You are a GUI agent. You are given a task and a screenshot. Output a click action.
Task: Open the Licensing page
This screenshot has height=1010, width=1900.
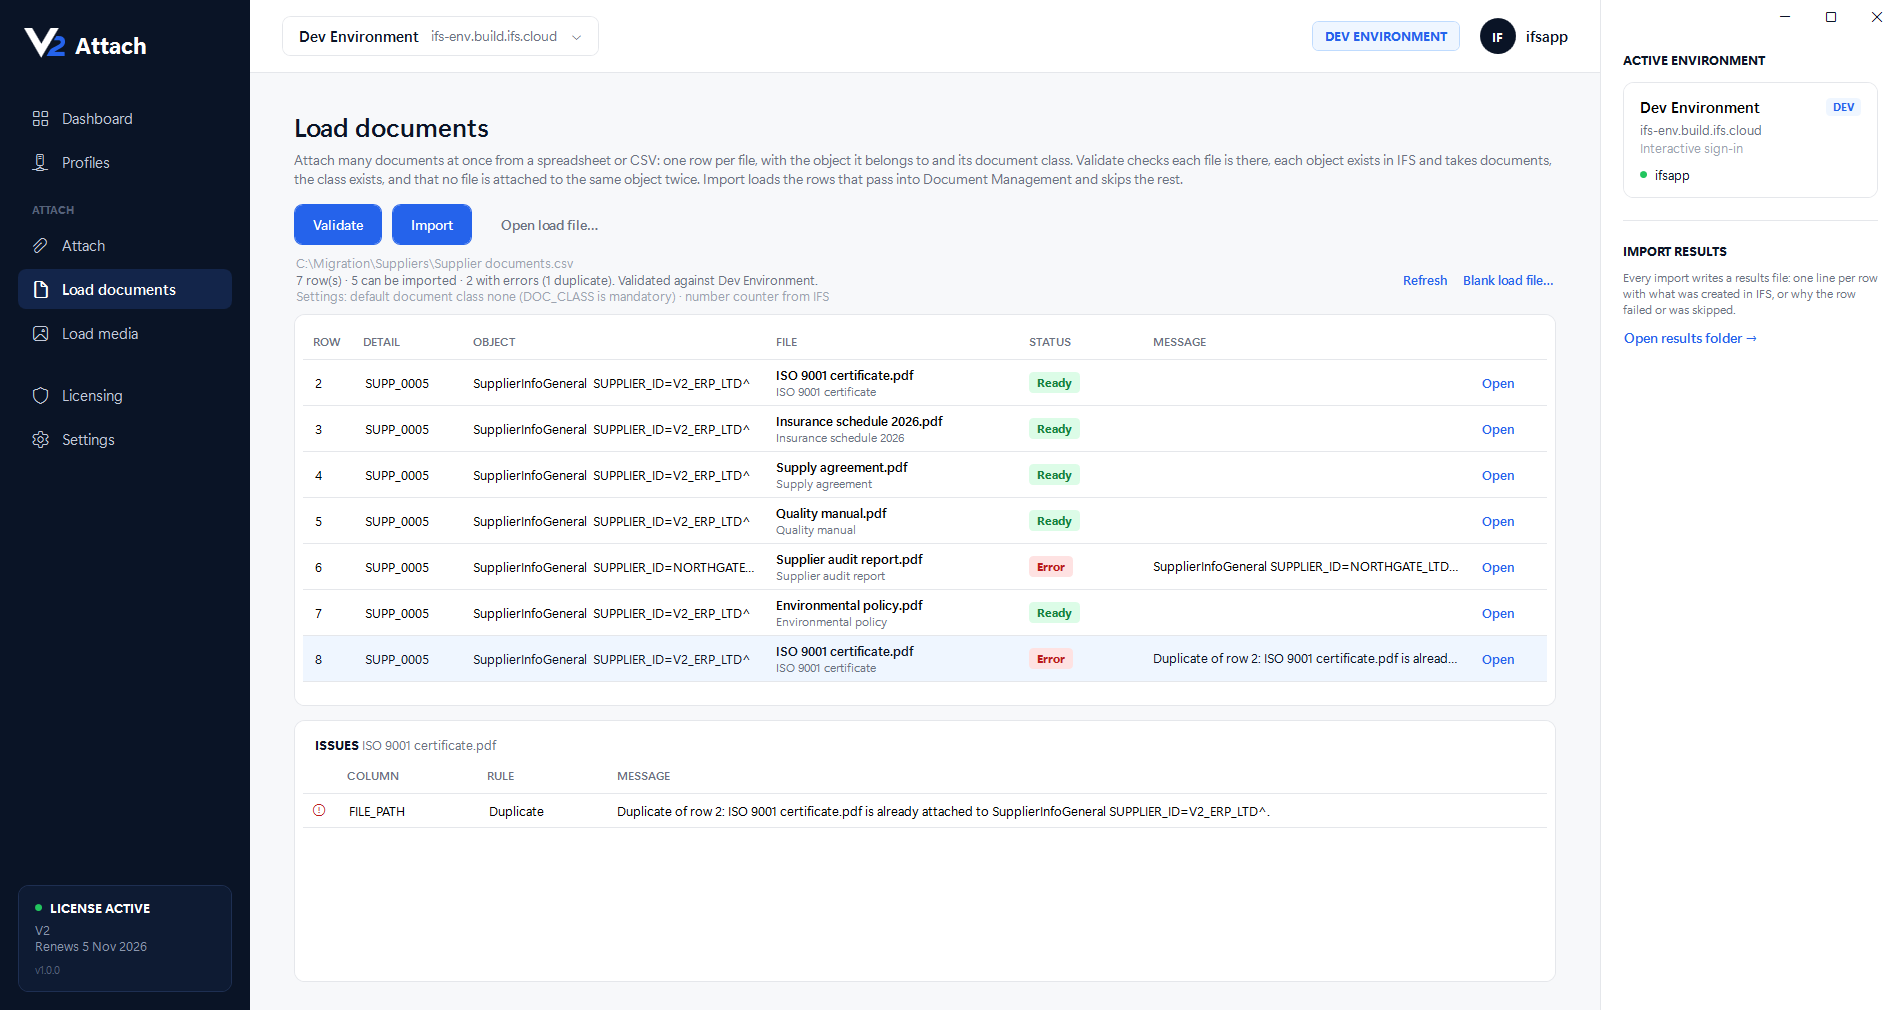[125, 396]
